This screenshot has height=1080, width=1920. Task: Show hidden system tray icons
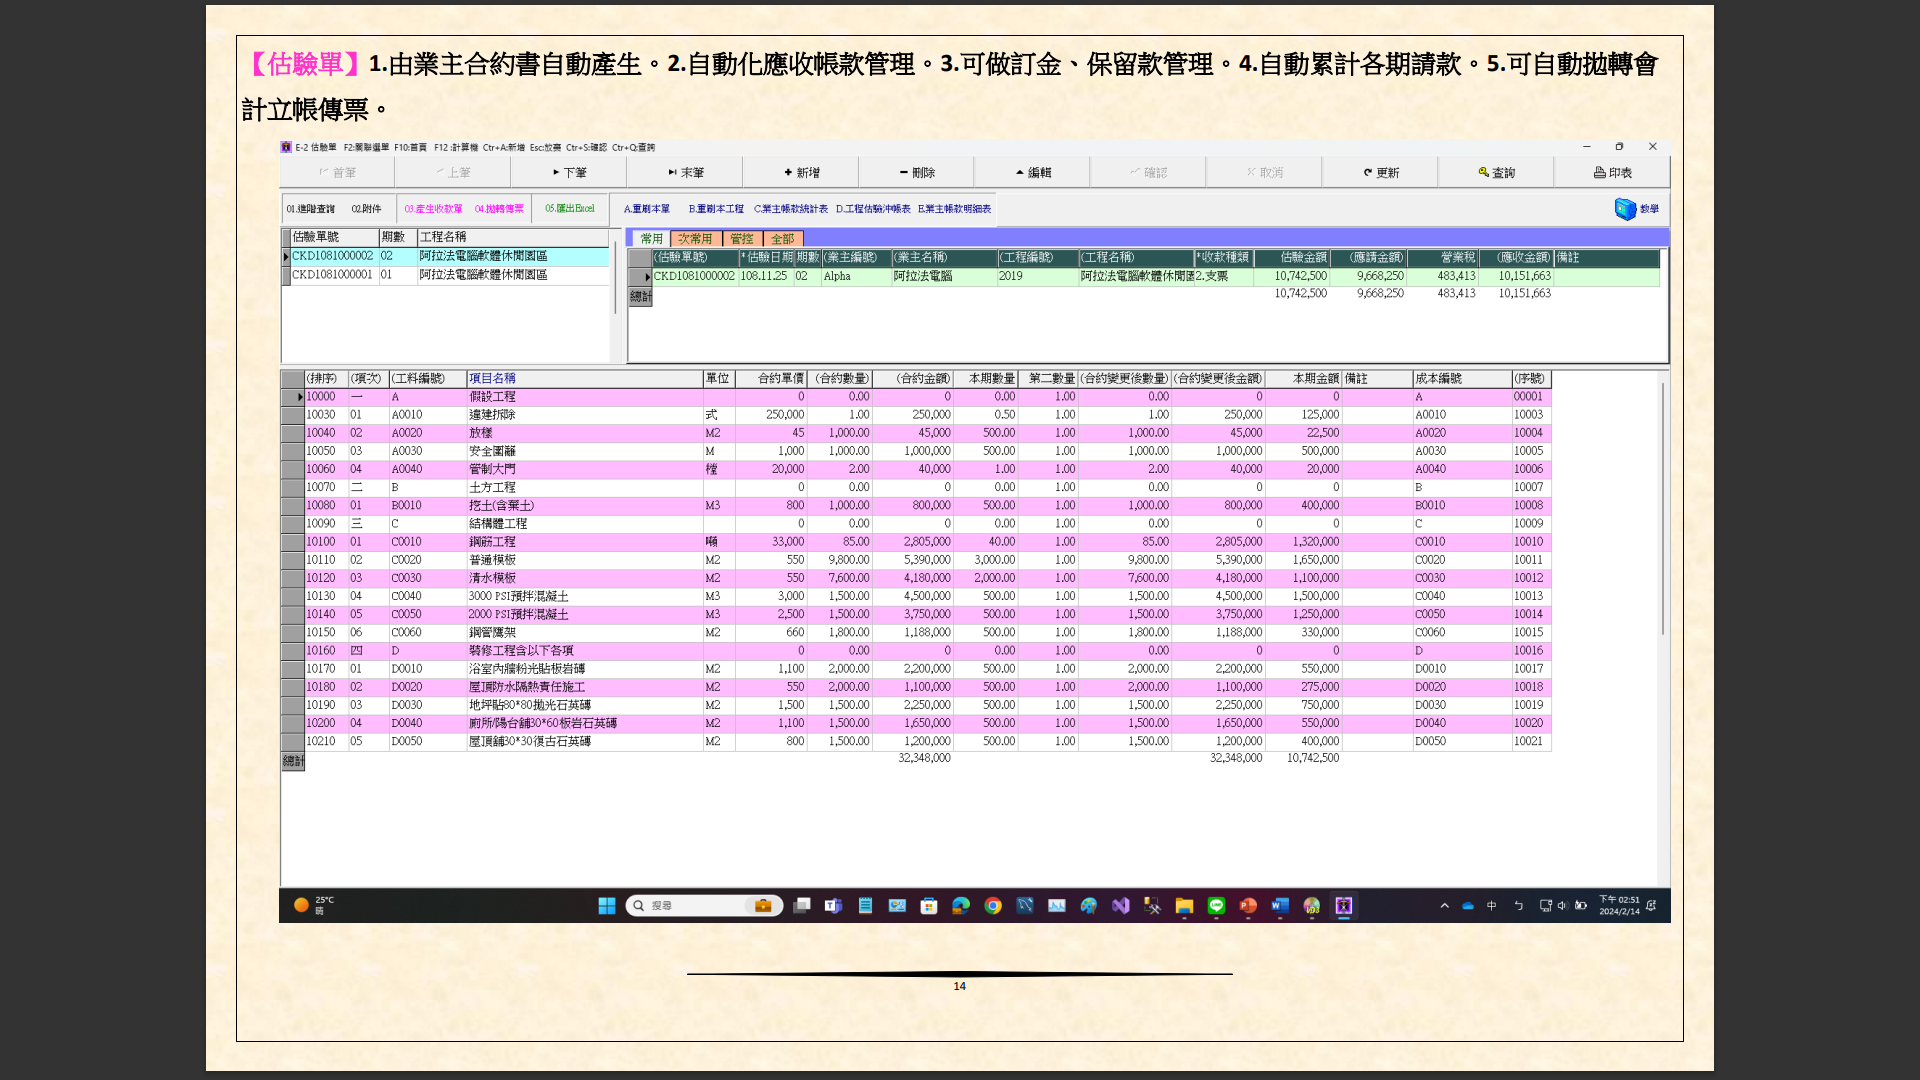(1444, 906)
